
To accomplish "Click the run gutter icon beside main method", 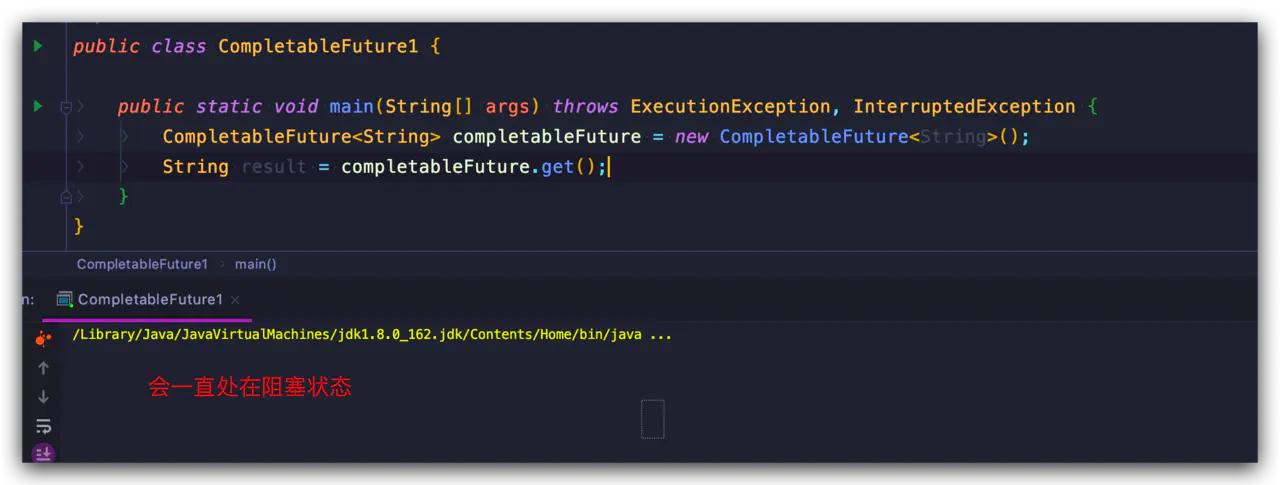I will pos(38,106).
